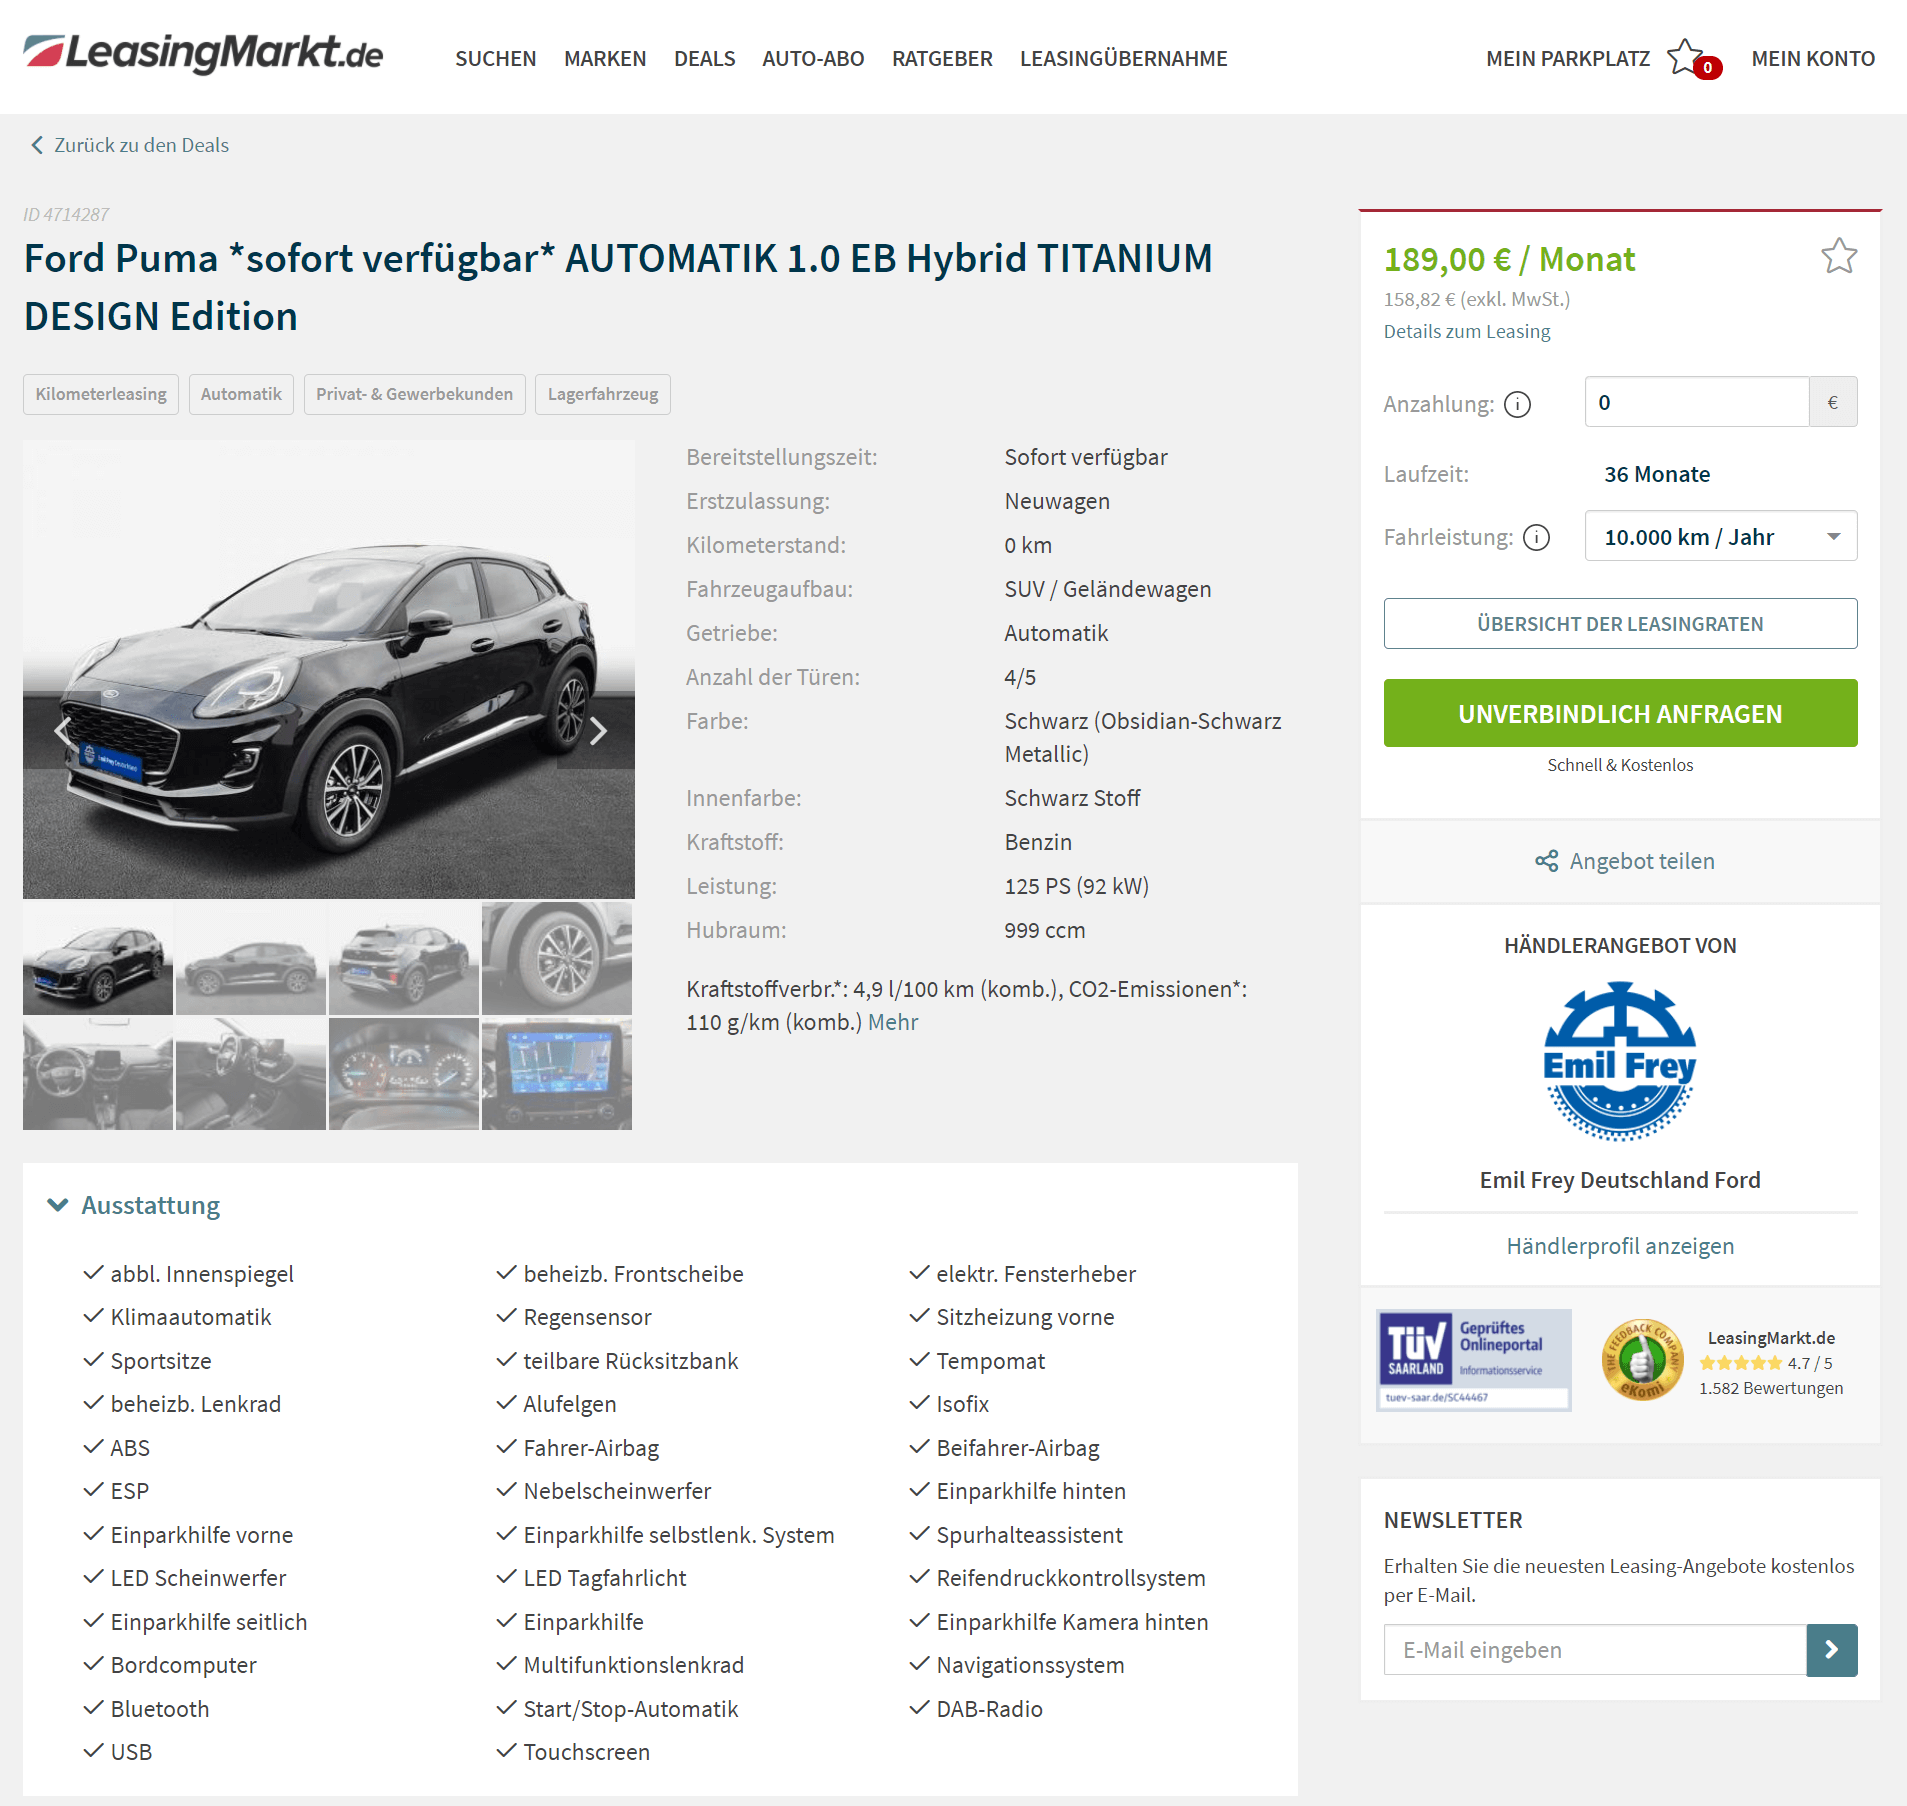This screenshot has height=1806, width=1907.
Task: Click the Lagerfahrzeug tag
Action: tap(603, 394)
